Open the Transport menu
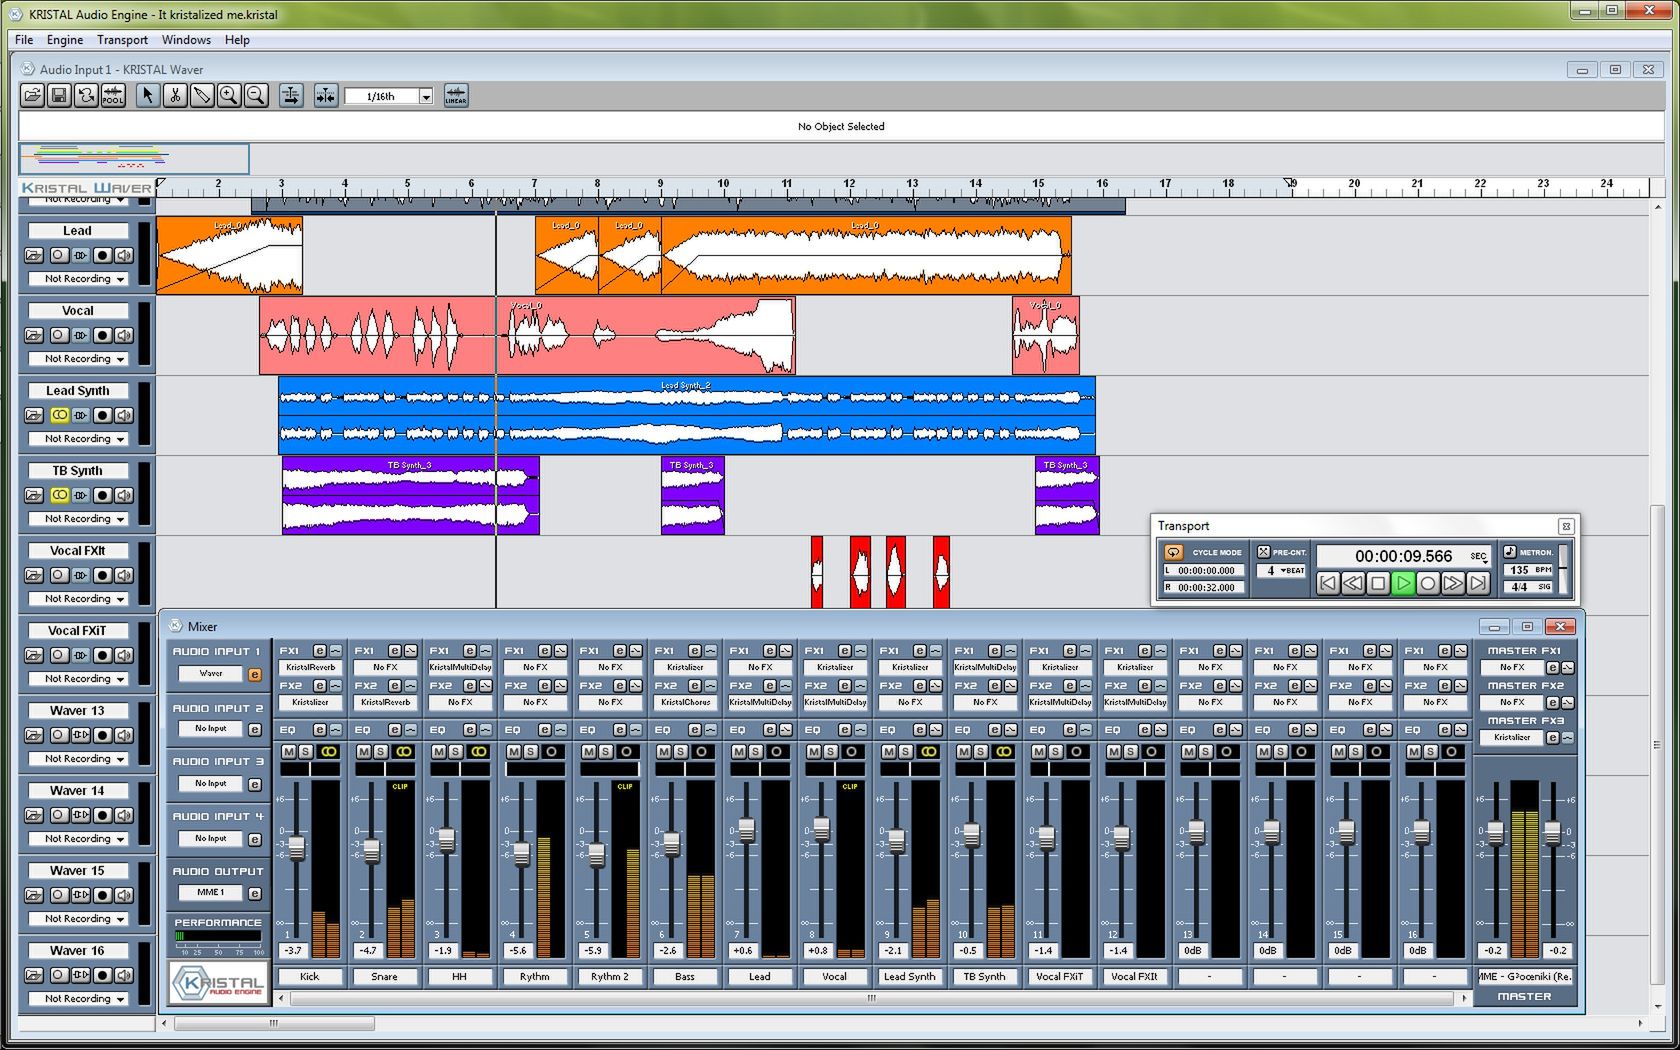This screenshot has width=1680, height=1050. coord(122,40)
